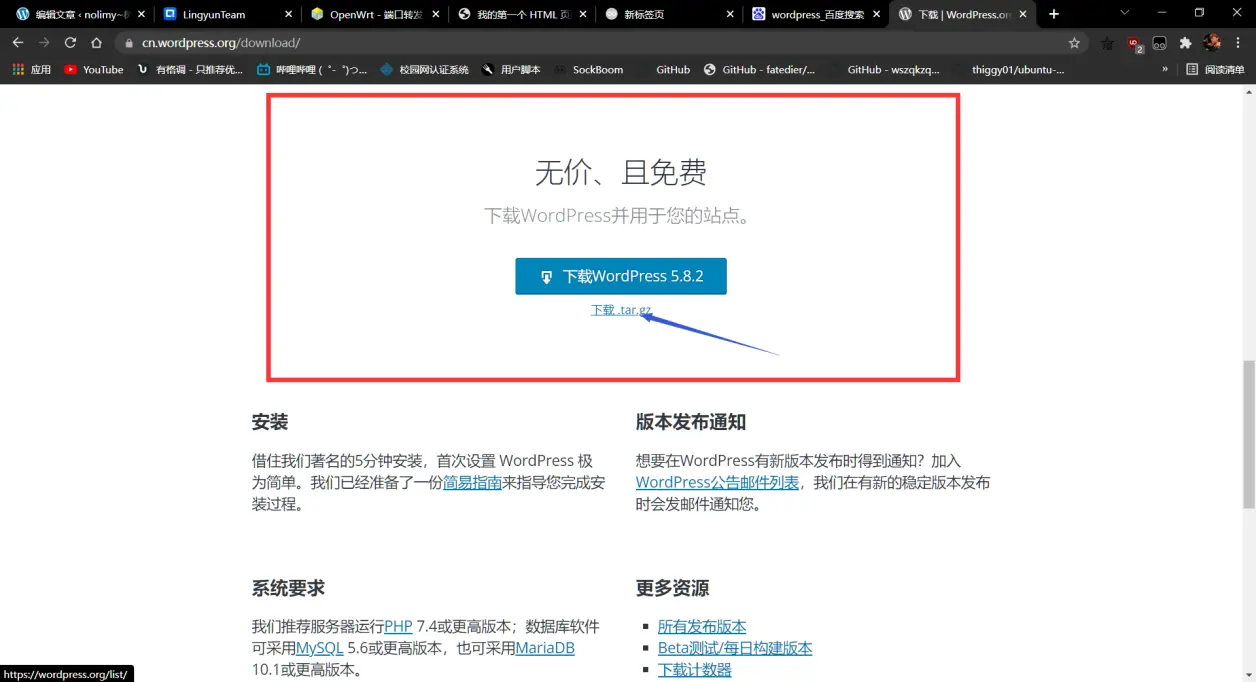Screen dimensions: 1256x682
Task: Follow the PHP link in system requirements
Action: pos(398,626)
